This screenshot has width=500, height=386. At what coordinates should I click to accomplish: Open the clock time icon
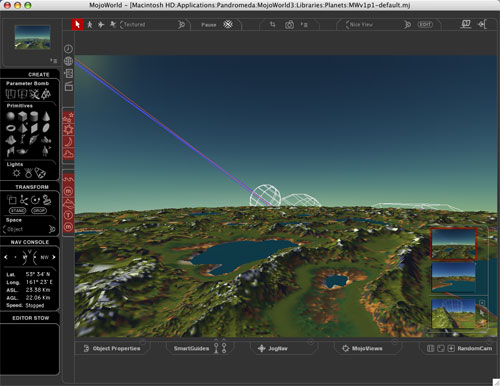click(x=68, y=49)
